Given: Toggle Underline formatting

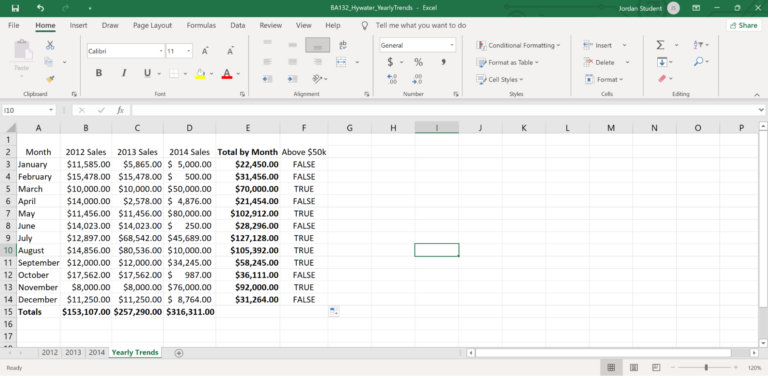Looking at the screenshot, I should pos(147,73).
